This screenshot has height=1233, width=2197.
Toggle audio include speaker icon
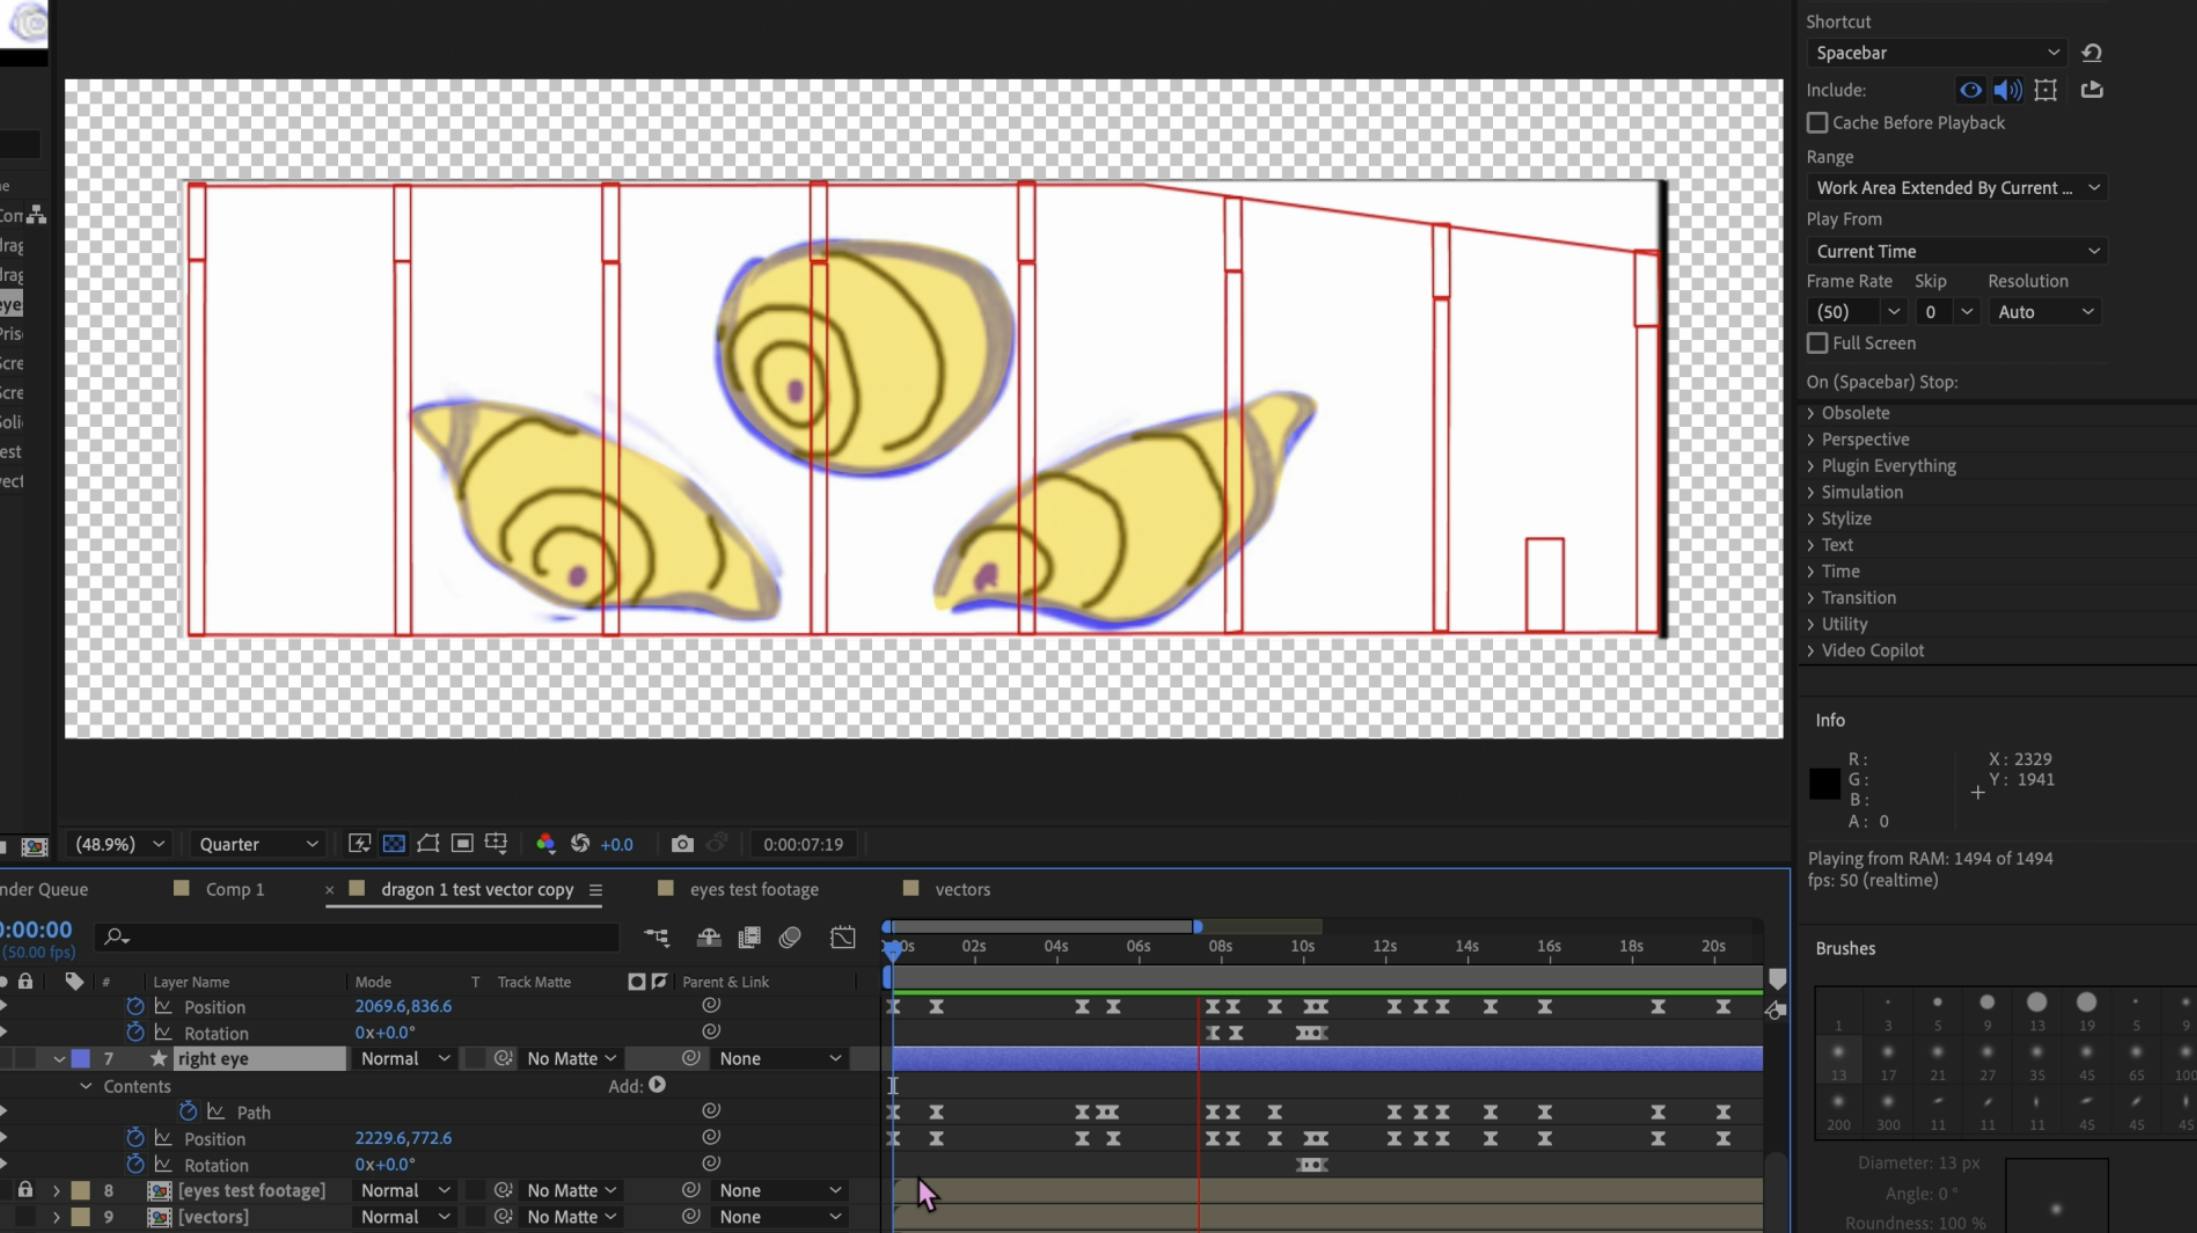[x=2007, y=90]
